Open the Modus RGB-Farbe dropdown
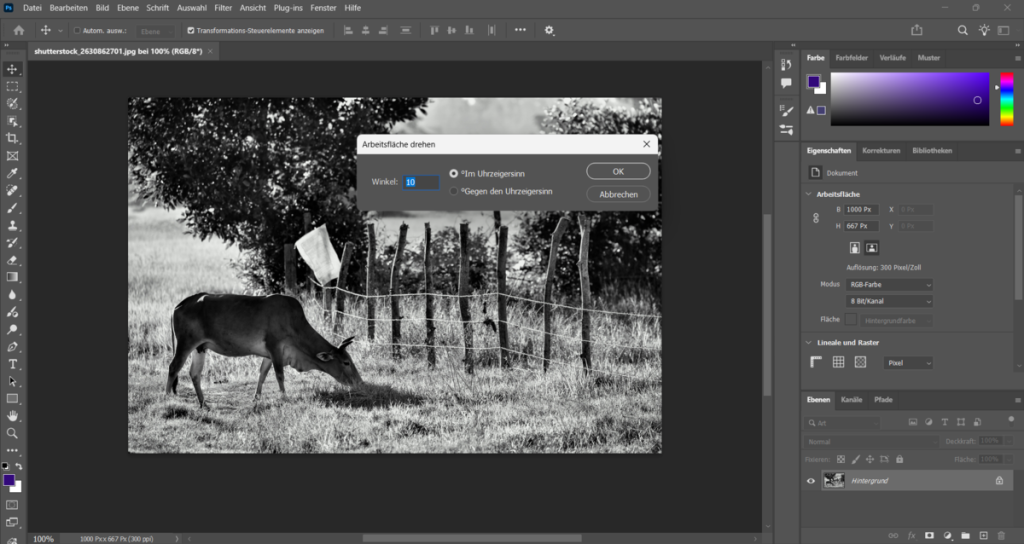The height and width of the screenshot is (544, 1024). 889,285
